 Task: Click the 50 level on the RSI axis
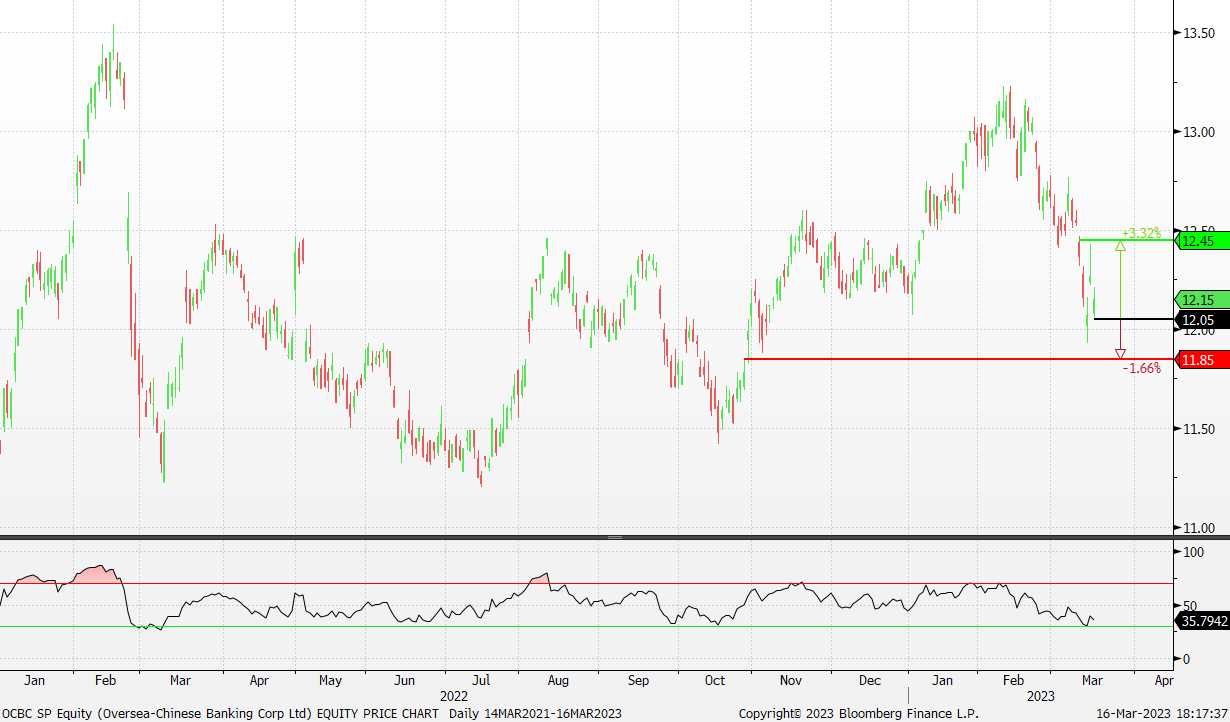click(x=1190, y=606)
